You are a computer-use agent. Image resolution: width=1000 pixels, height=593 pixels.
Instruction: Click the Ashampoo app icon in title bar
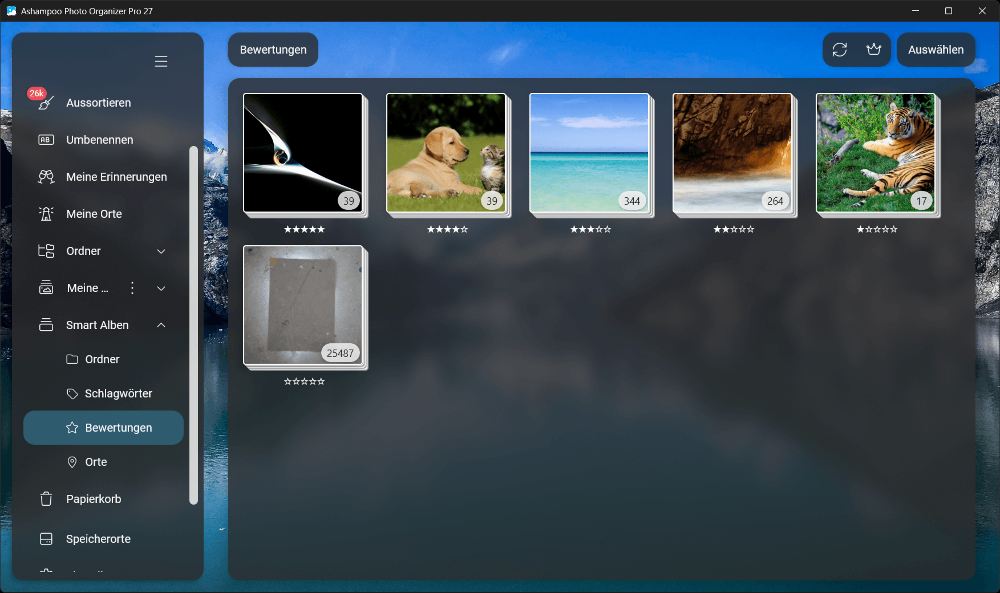click(11, 11)
